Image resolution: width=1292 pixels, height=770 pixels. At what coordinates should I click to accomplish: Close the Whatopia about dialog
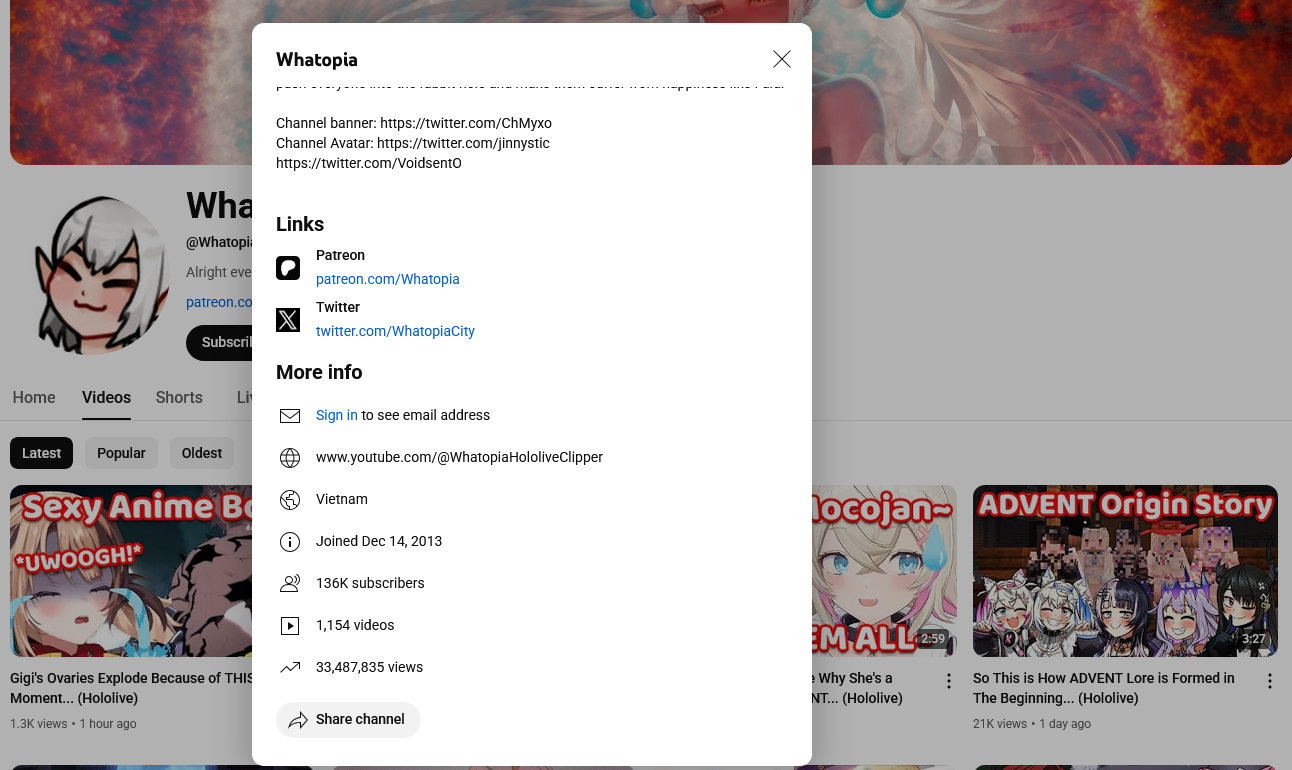point(782,59)
